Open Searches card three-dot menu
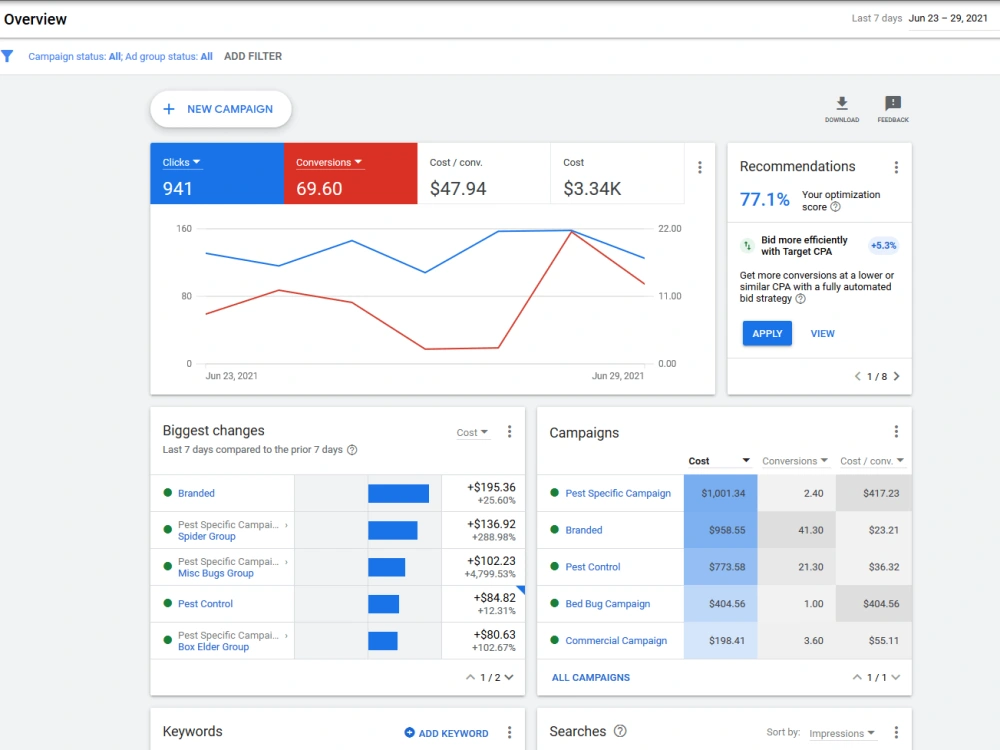1000x750 pixels. pos(896,732)
